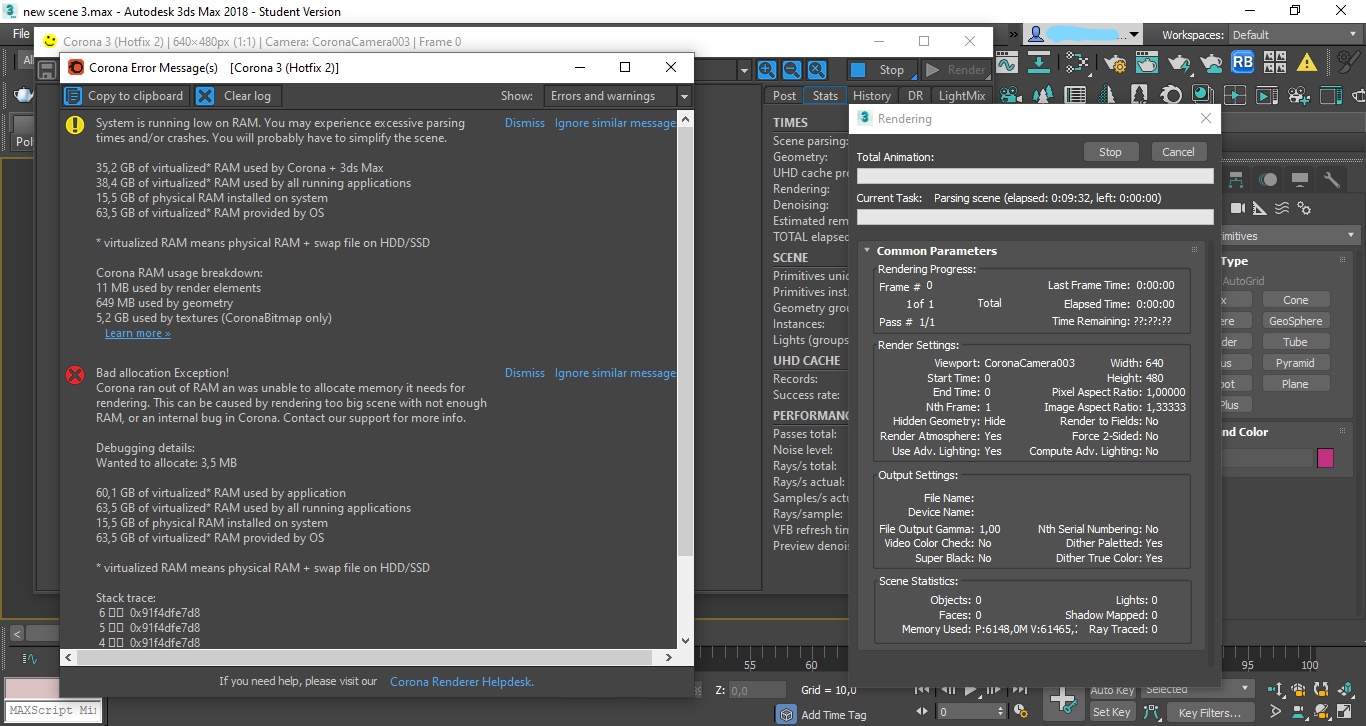The width and height of the screenshot is (1366, 726).
Task: Click the yellow warning icon of low RAM message
Action: (75, 125)
